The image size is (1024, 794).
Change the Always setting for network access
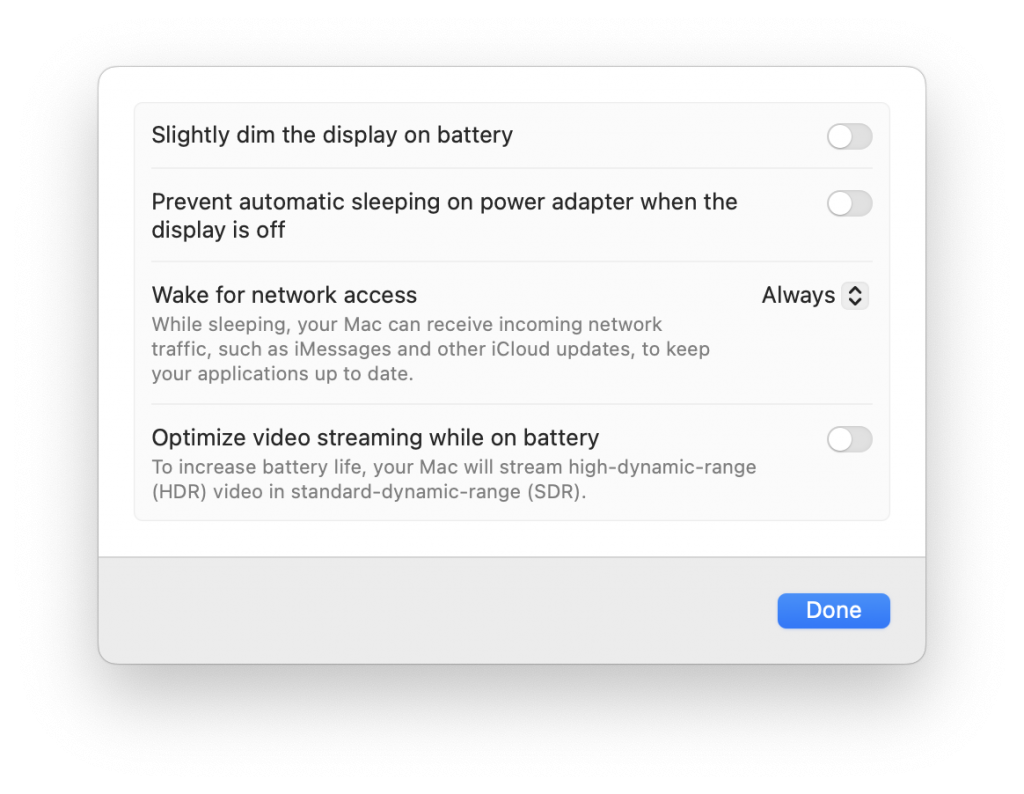point(858,295)
